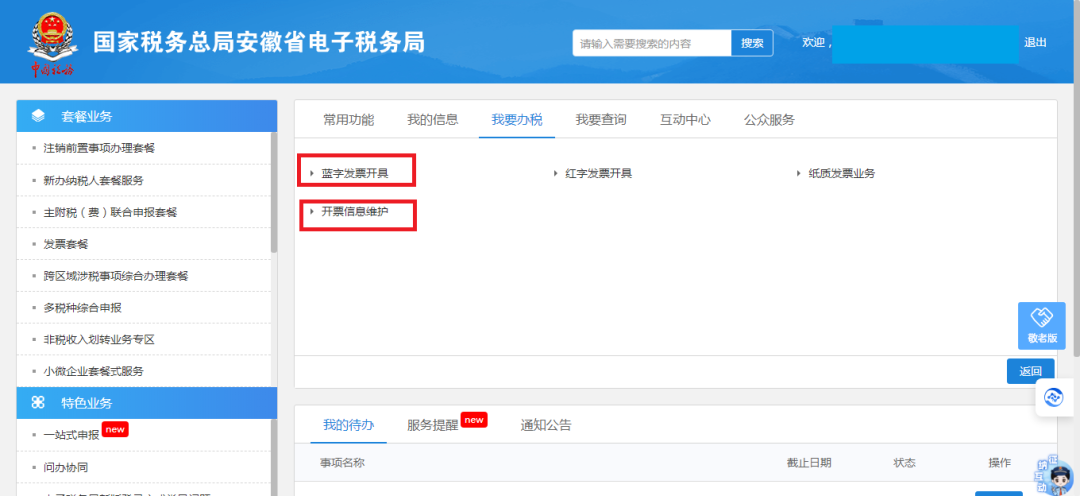Click the 搜索 button

point(752,43)
